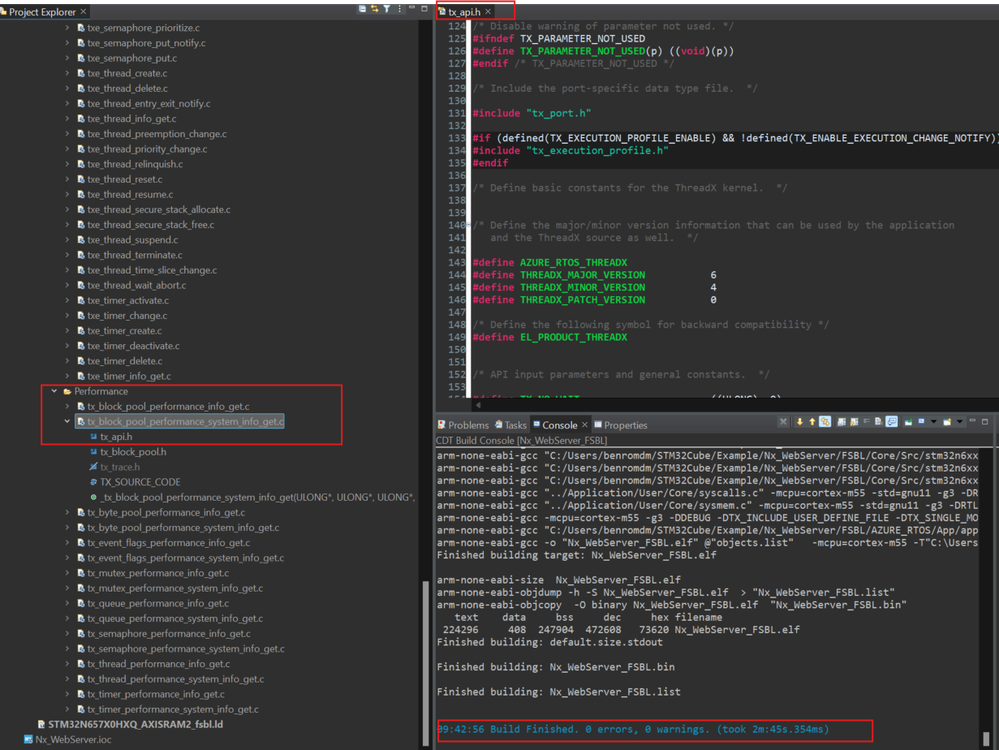Screen dimensions: 999x750
Task: Maximize the Console view
Action: click(985, 422)
